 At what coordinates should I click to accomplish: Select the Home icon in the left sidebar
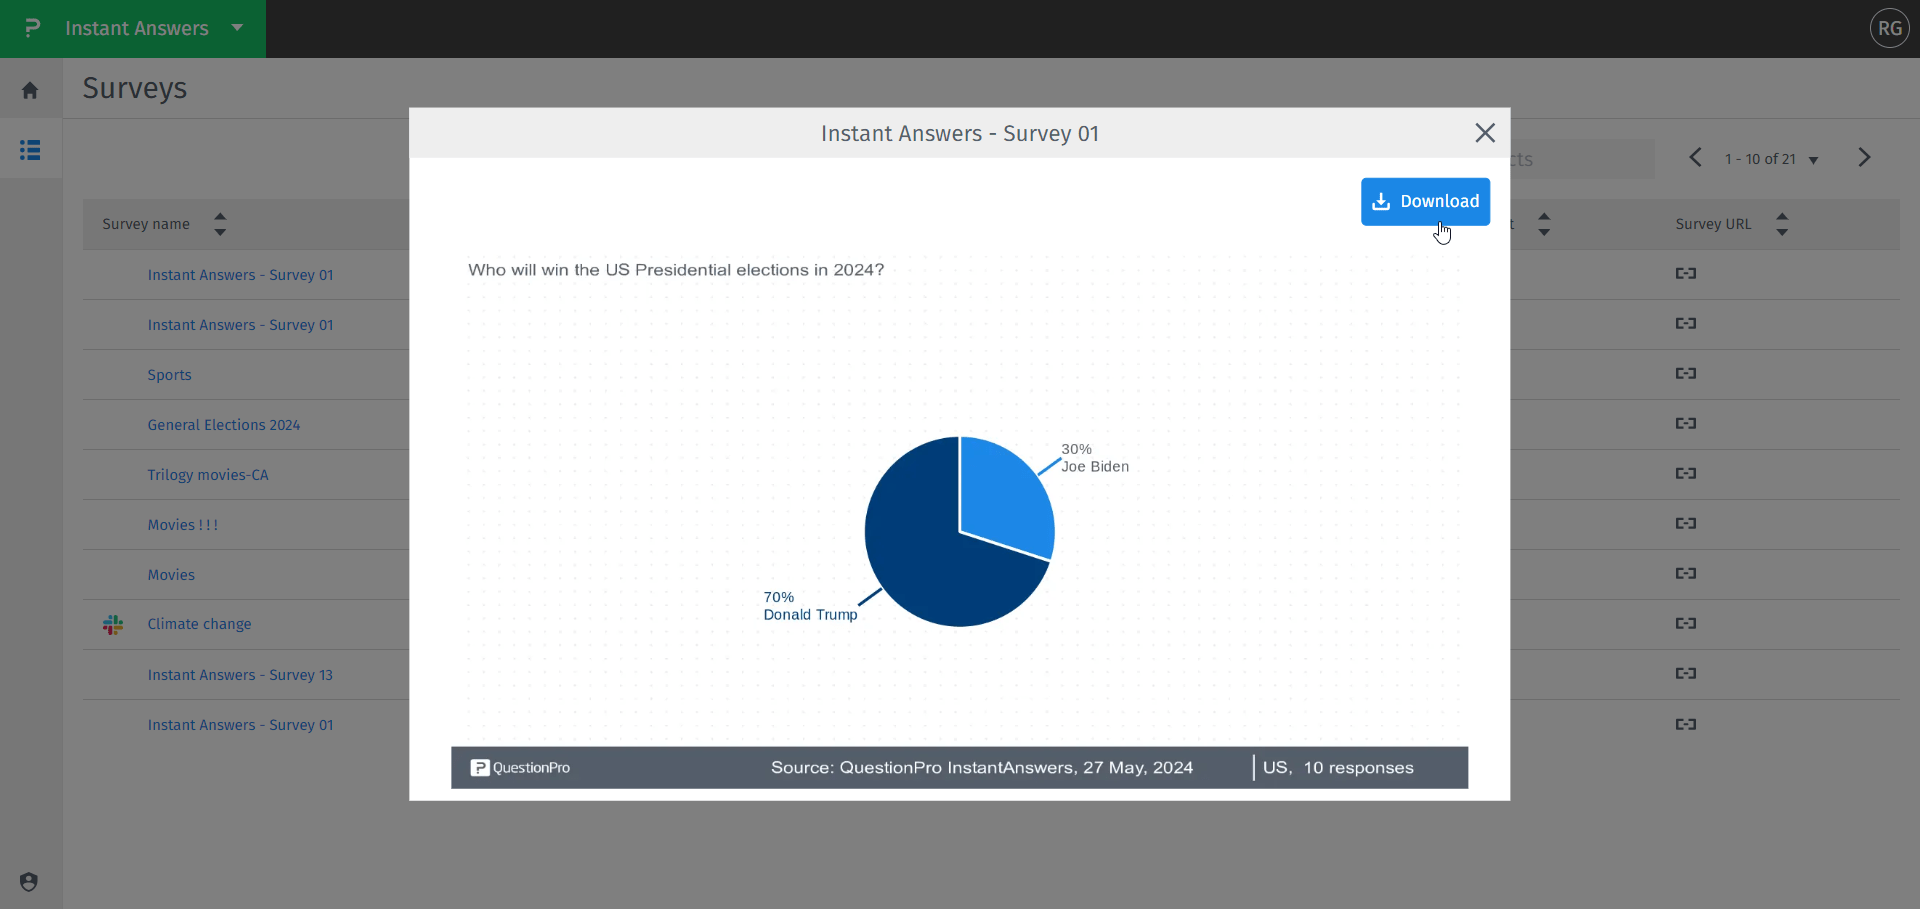tap(30, 89)
